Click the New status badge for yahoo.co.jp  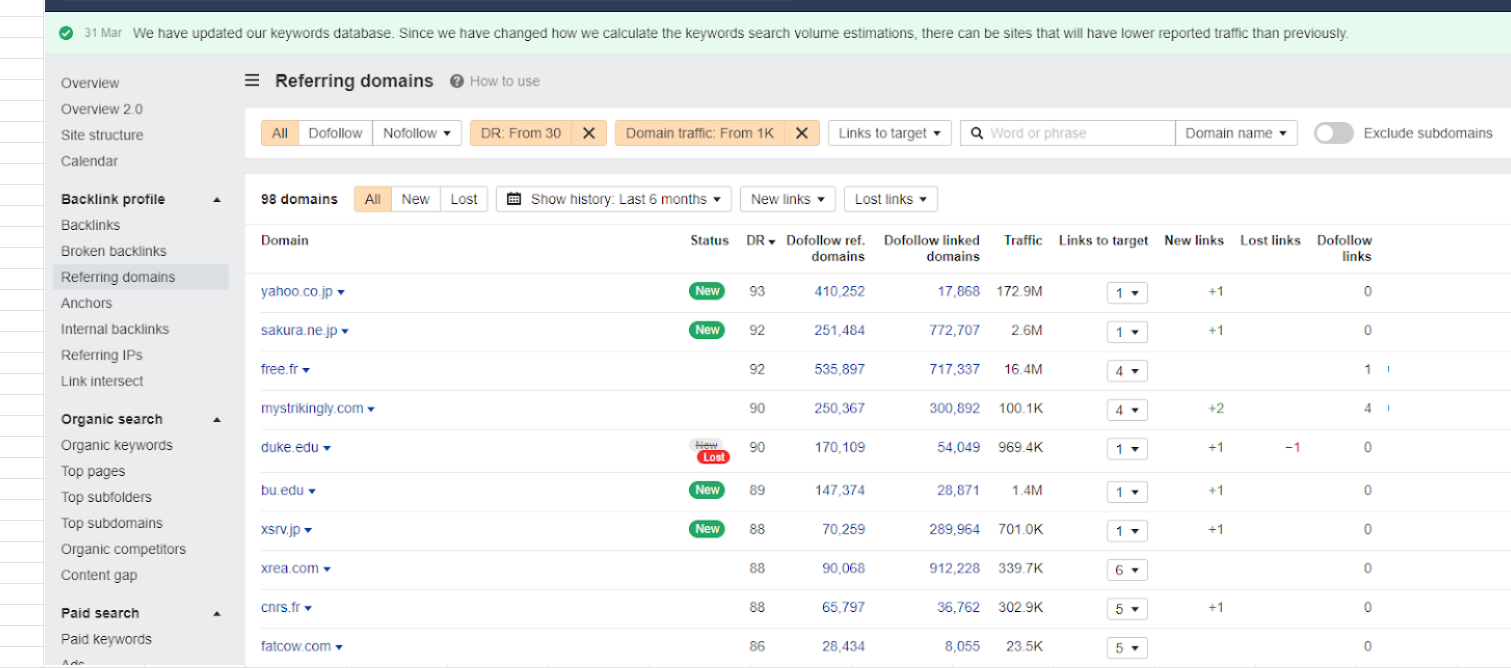point(707,291)
